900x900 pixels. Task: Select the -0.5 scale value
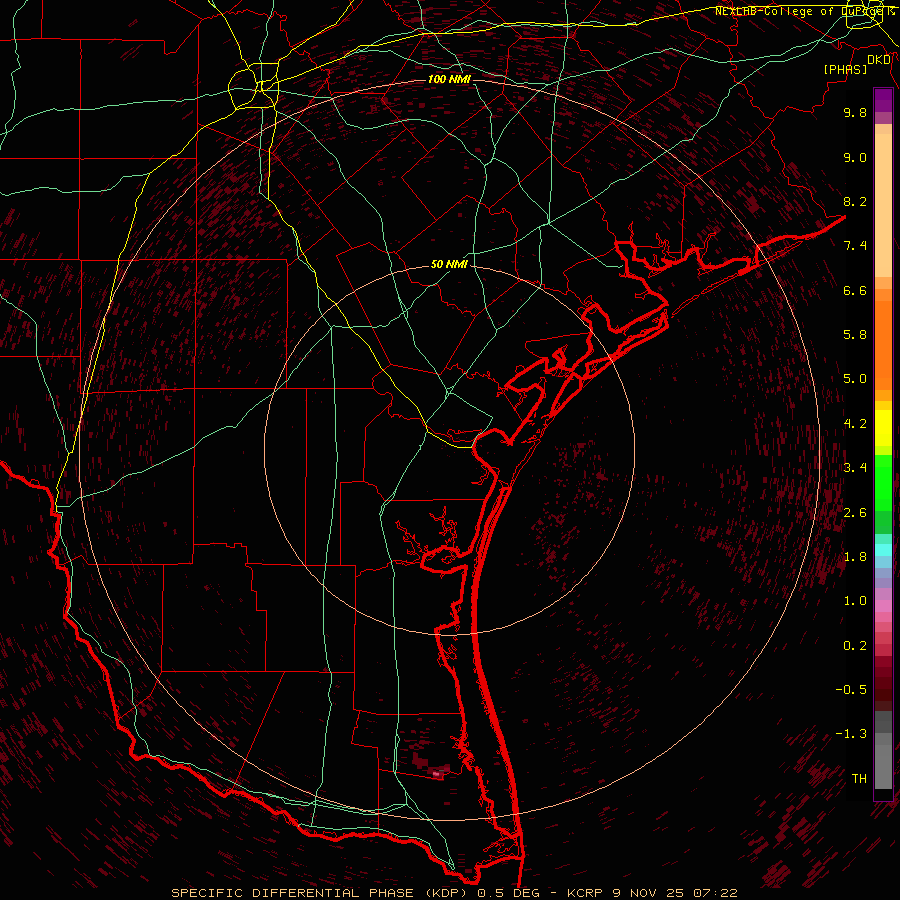click(x=851, y=690)
